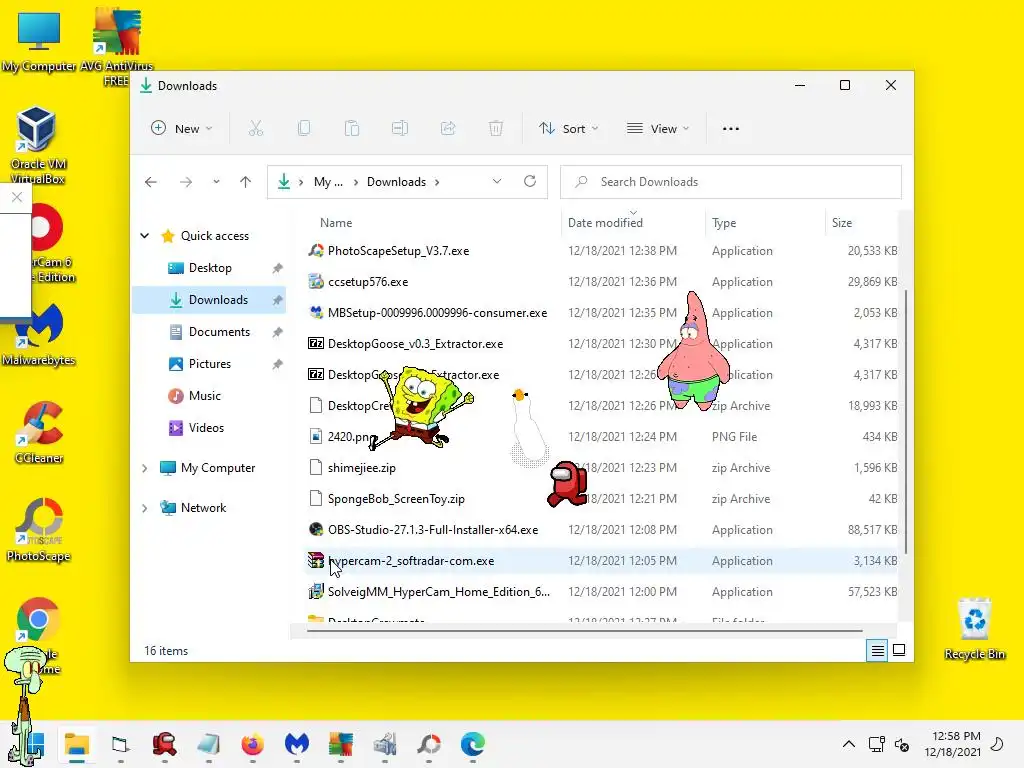Refresh the Downloads folder
The width and height of the screenshot is (1024, 768).
tap(530, 182)
